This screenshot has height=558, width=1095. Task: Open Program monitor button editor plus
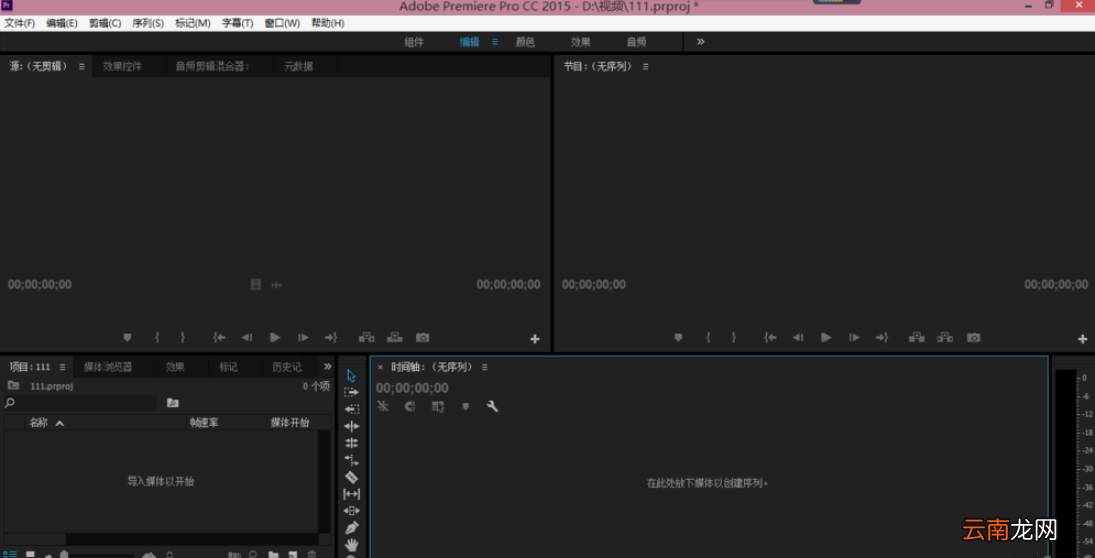tap(1082, 339)
